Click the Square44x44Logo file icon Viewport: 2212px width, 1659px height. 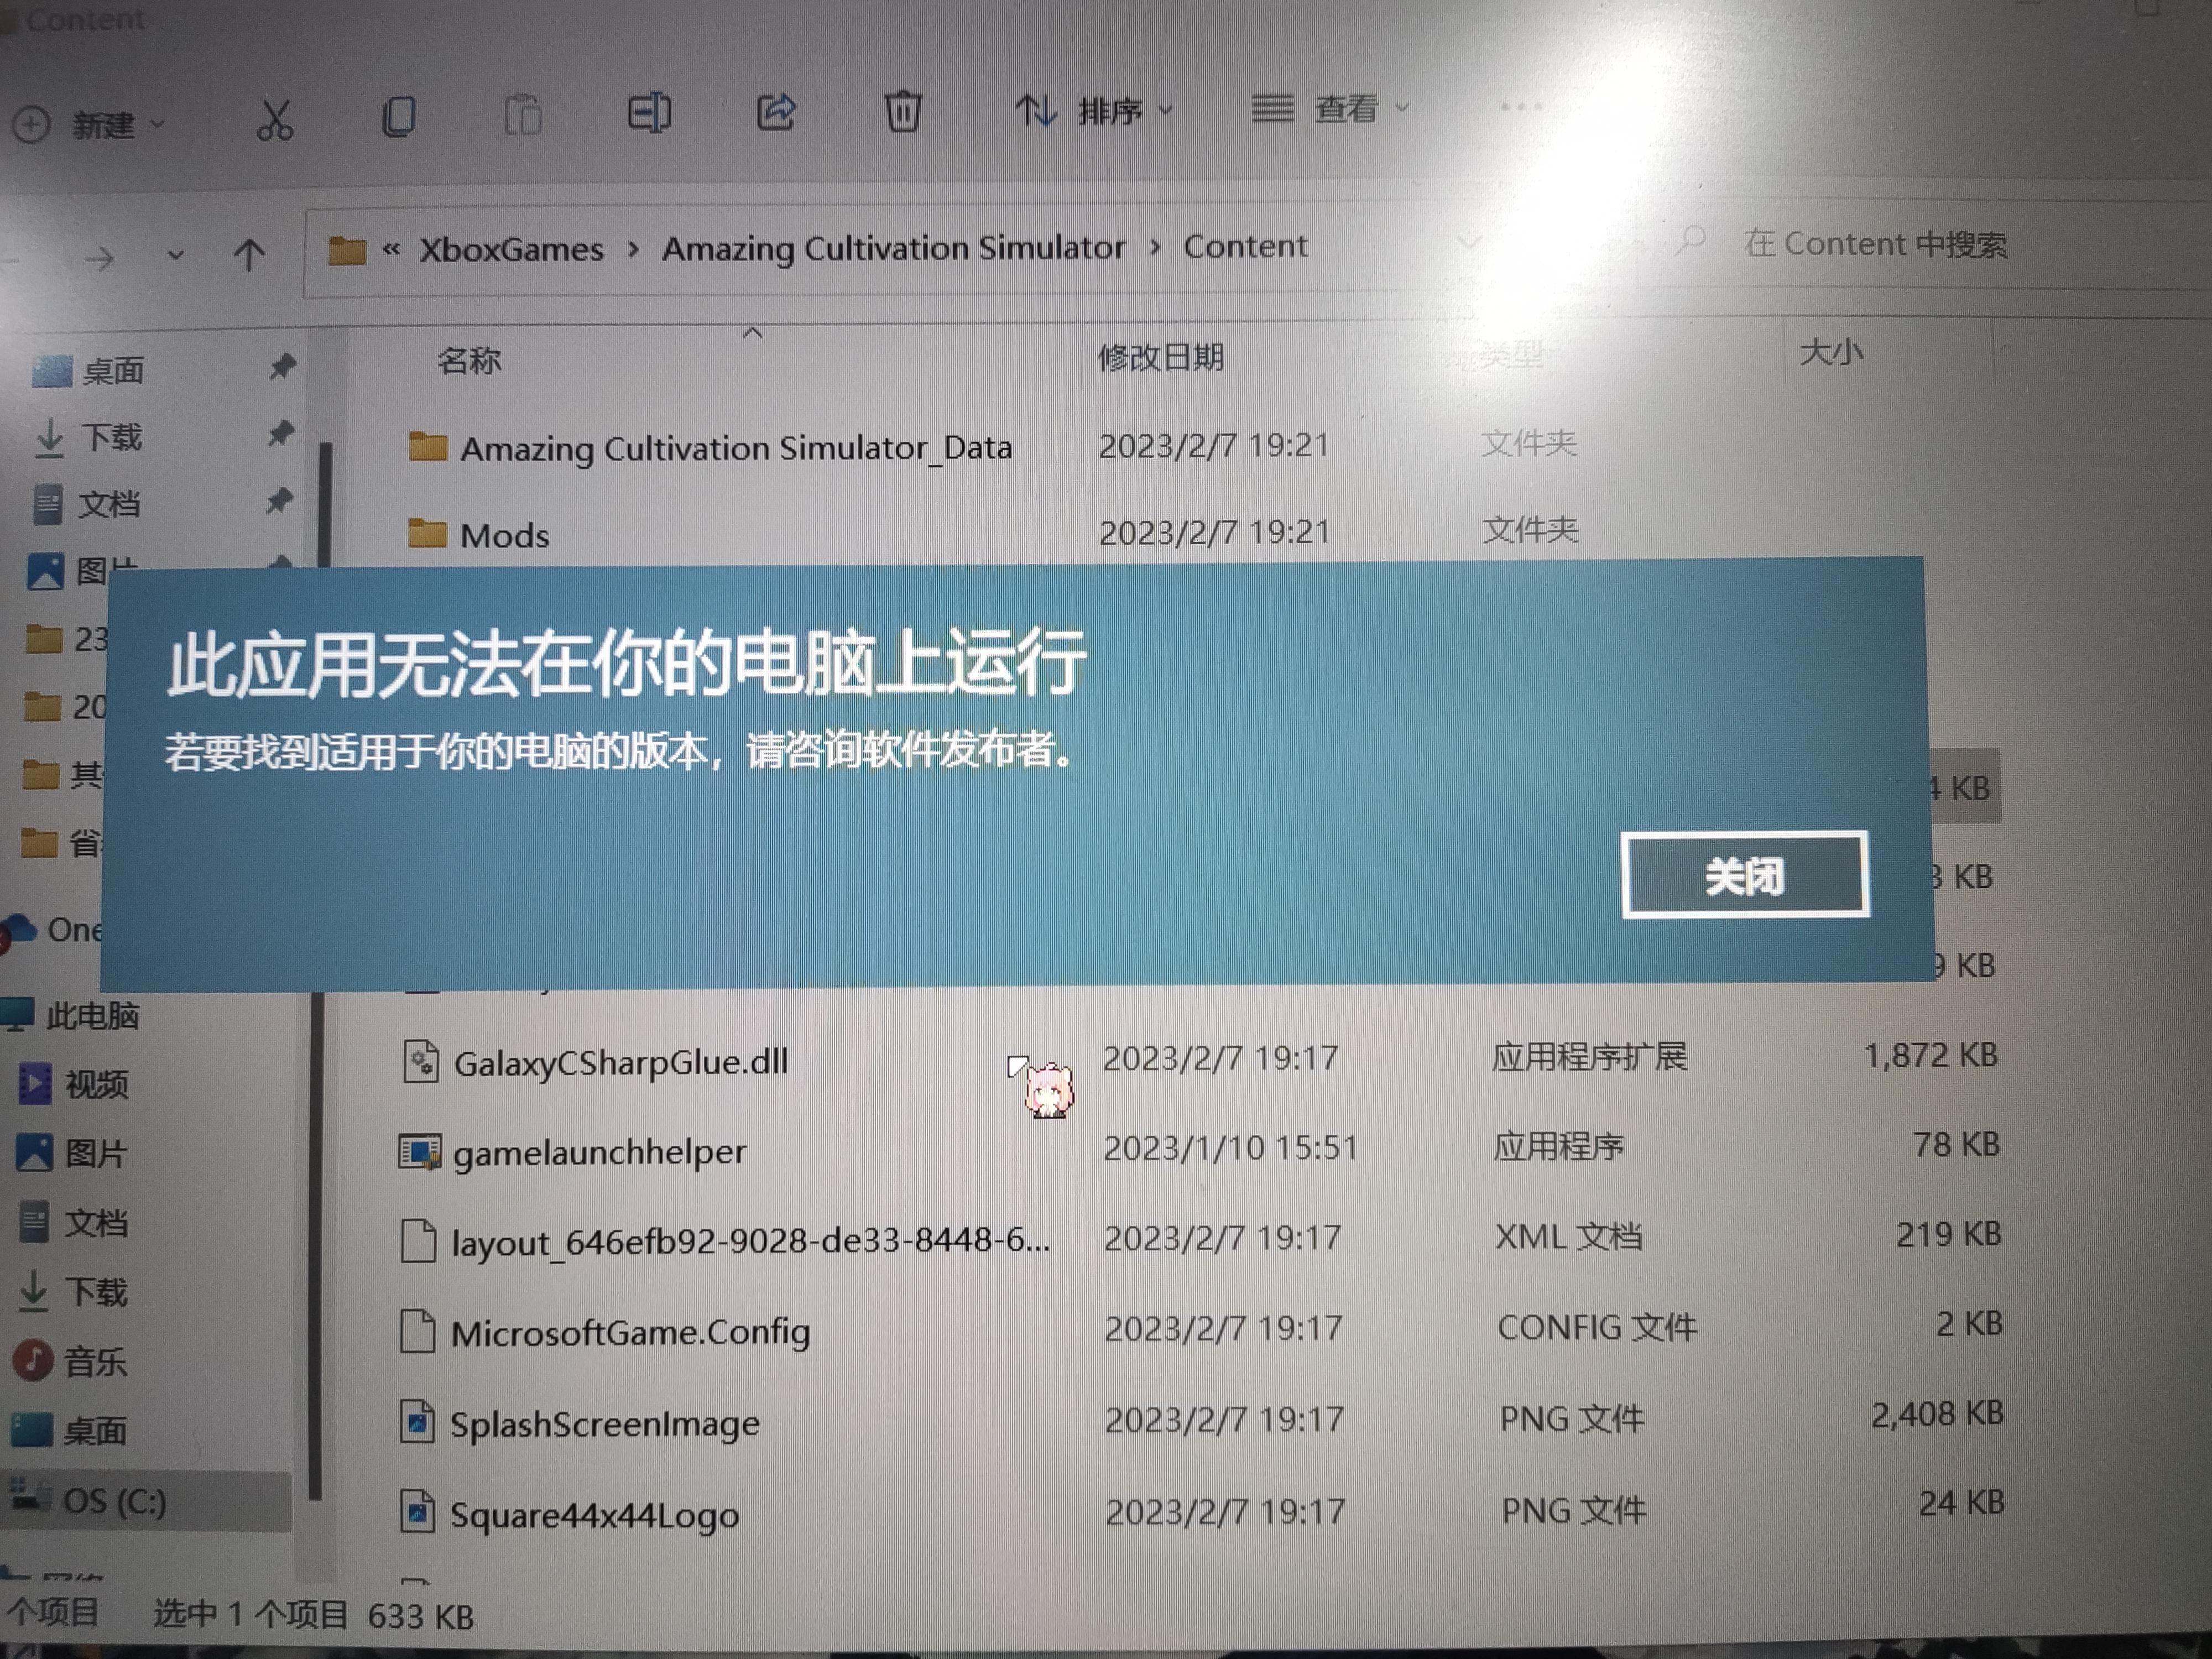(x=417, y=1513)
